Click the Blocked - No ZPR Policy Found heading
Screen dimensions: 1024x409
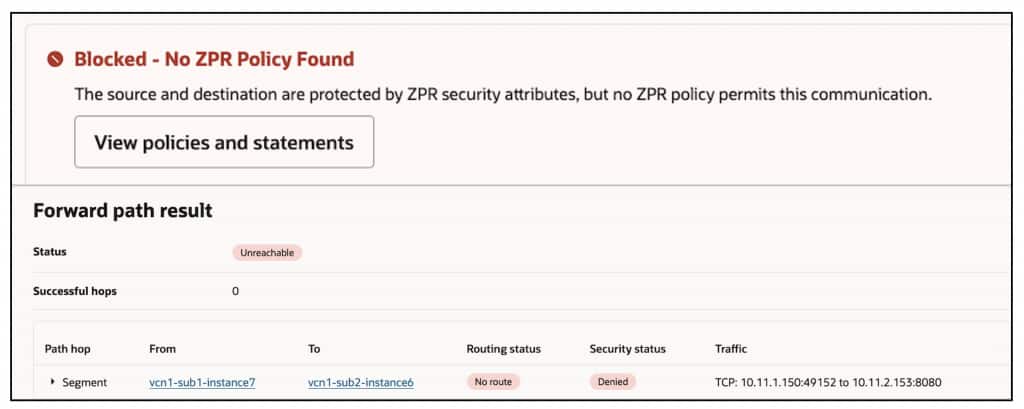[214, 60]
